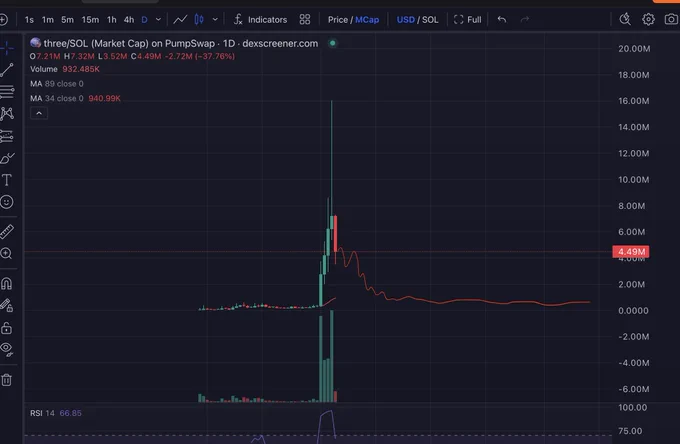The image size is (680, 444).
Task: Take a chart snapshot with camera
Action: [671, 19]
